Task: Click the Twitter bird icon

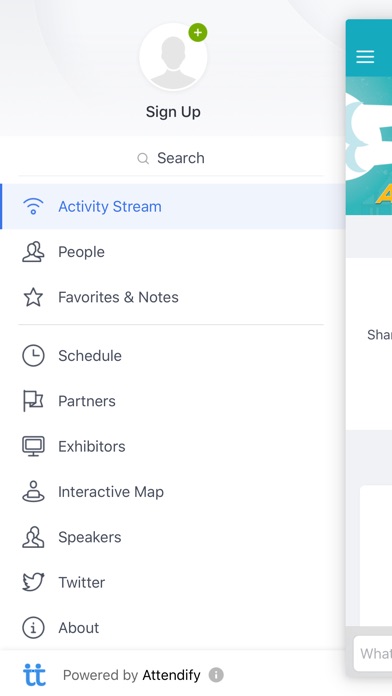Action: coord(33,582)
